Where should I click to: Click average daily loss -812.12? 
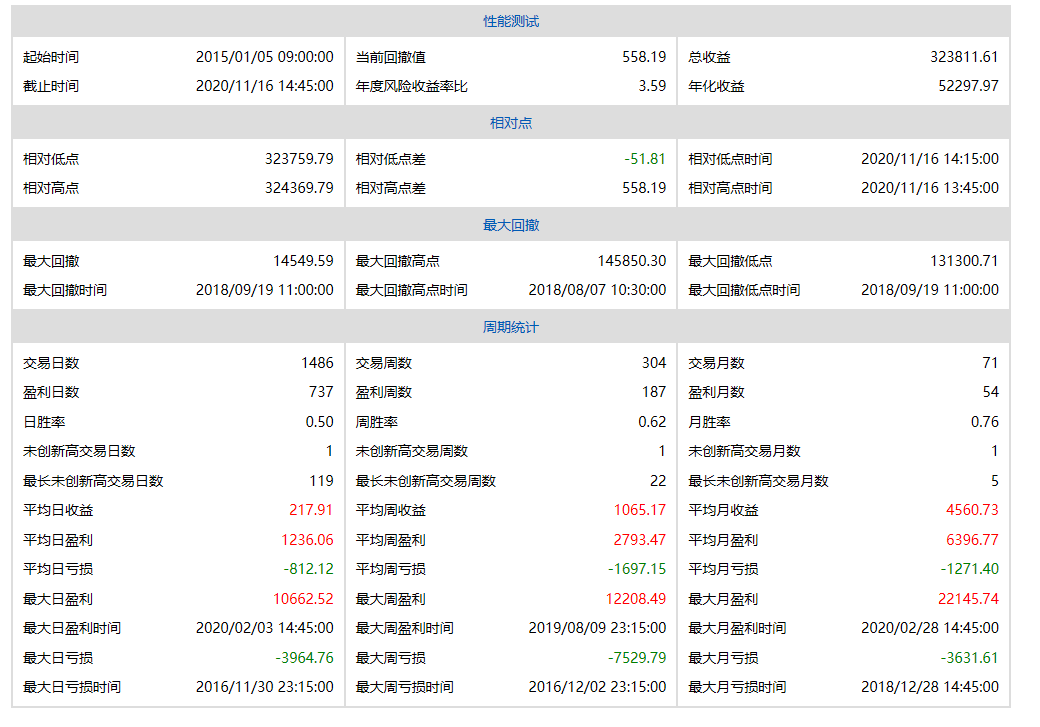pos(308,570)
